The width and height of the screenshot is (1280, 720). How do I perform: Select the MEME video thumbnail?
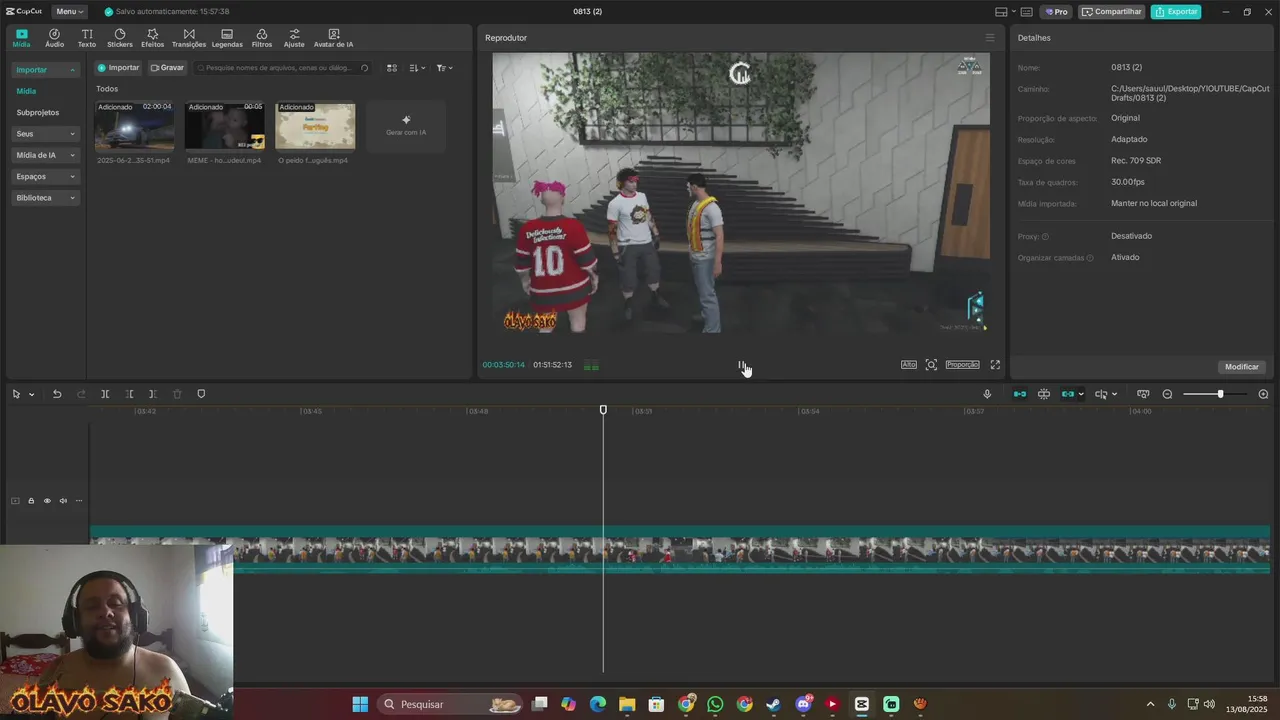click(x=225, y=127)
